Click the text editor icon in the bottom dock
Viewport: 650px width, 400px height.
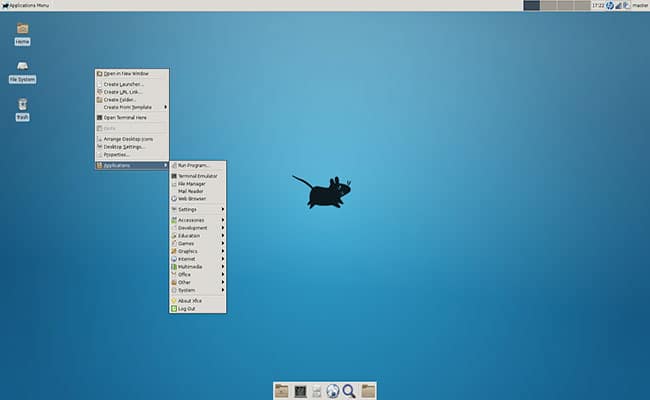click(x=317, y=391)
